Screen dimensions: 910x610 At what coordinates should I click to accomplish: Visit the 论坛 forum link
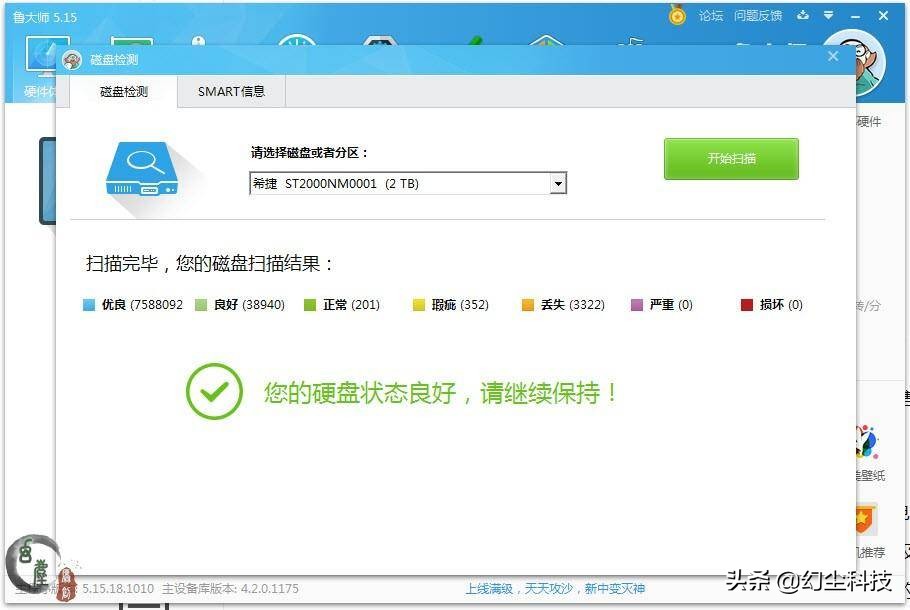coord(710,16)
